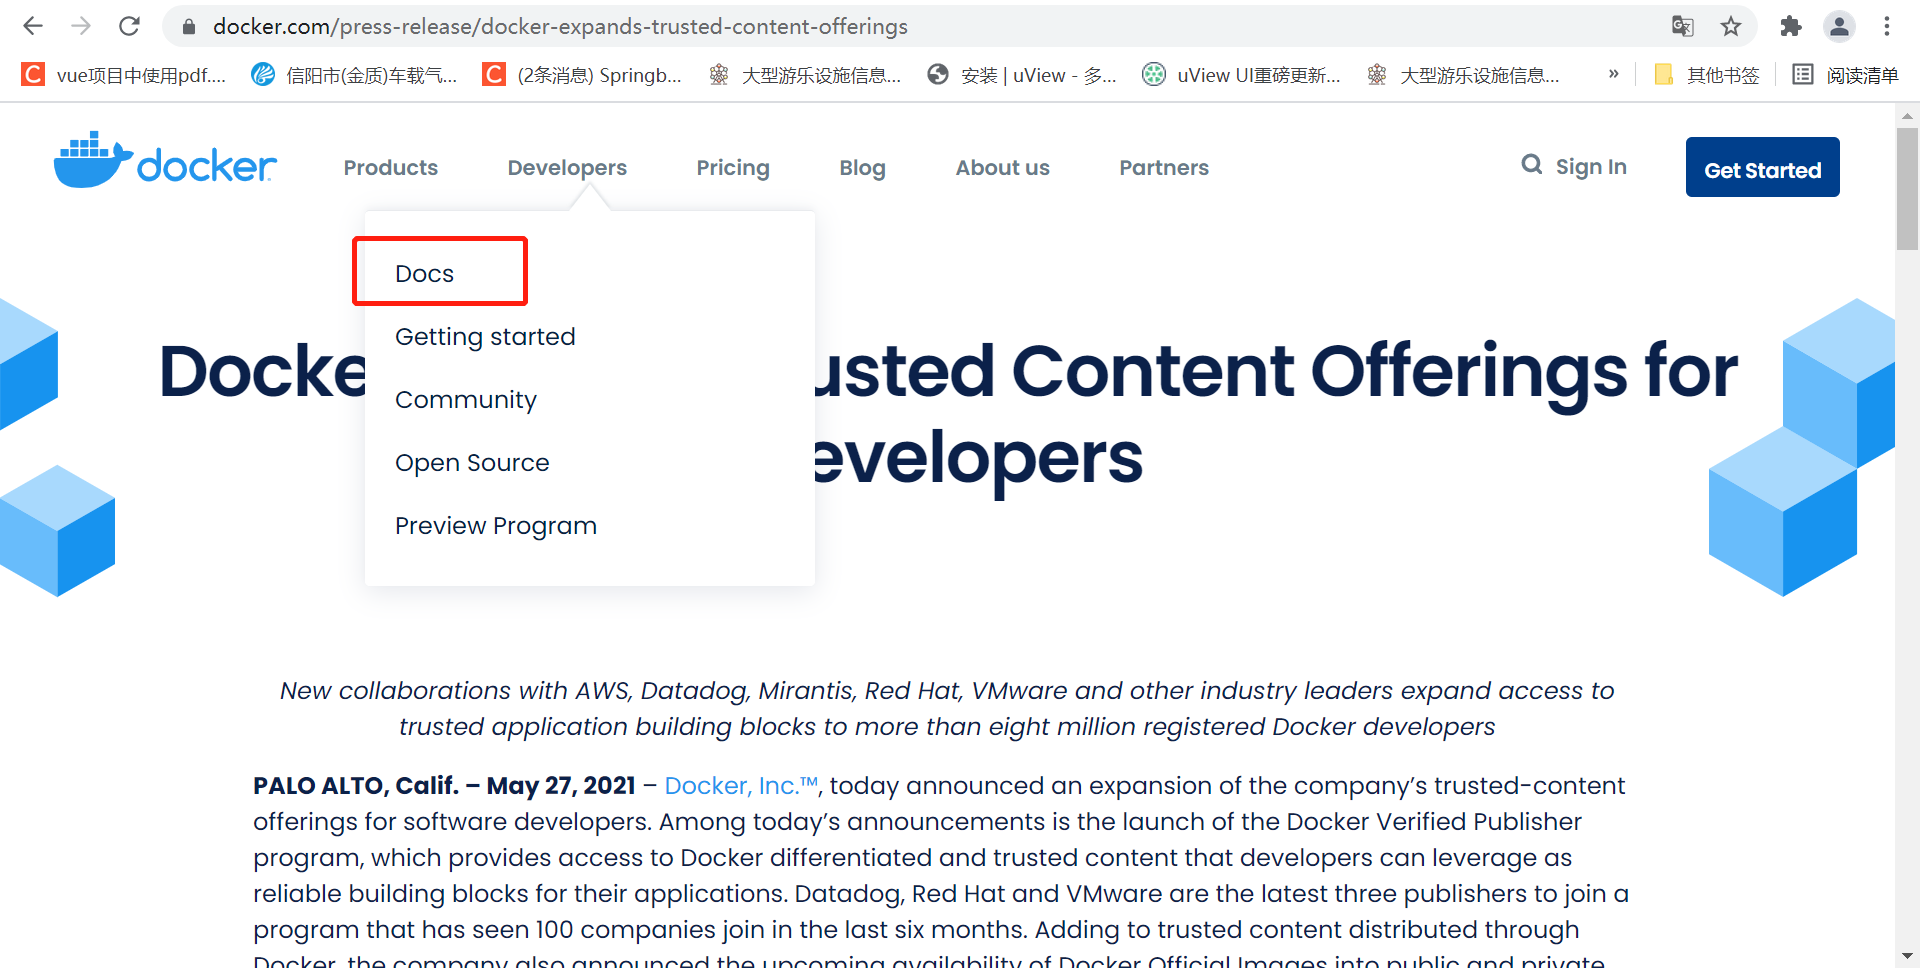Select Community in Developers dropdown
The width and height of the screenshot is (1920, 968).
coord(466,400)
